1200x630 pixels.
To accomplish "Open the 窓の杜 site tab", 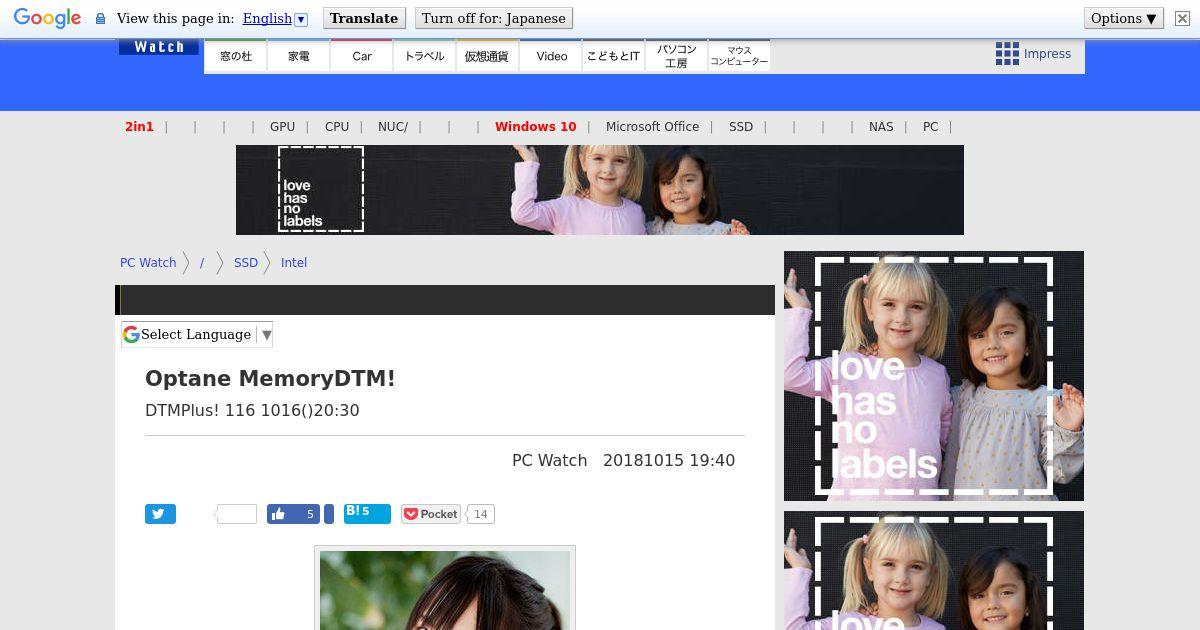I will (236, 56).
